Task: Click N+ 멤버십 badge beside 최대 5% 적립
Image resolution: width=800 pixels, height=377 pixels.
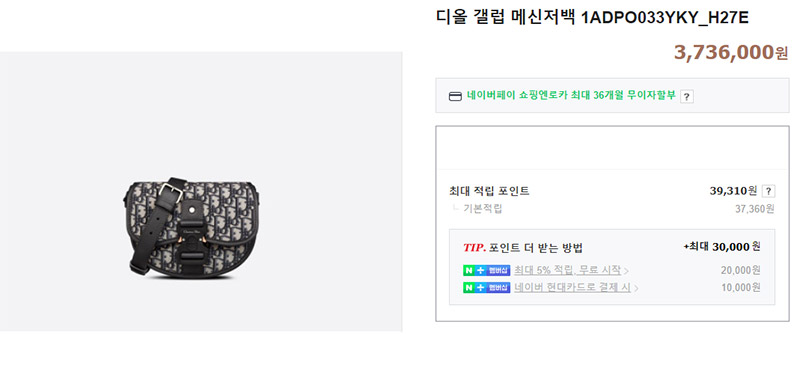Action: click(486, 270)
